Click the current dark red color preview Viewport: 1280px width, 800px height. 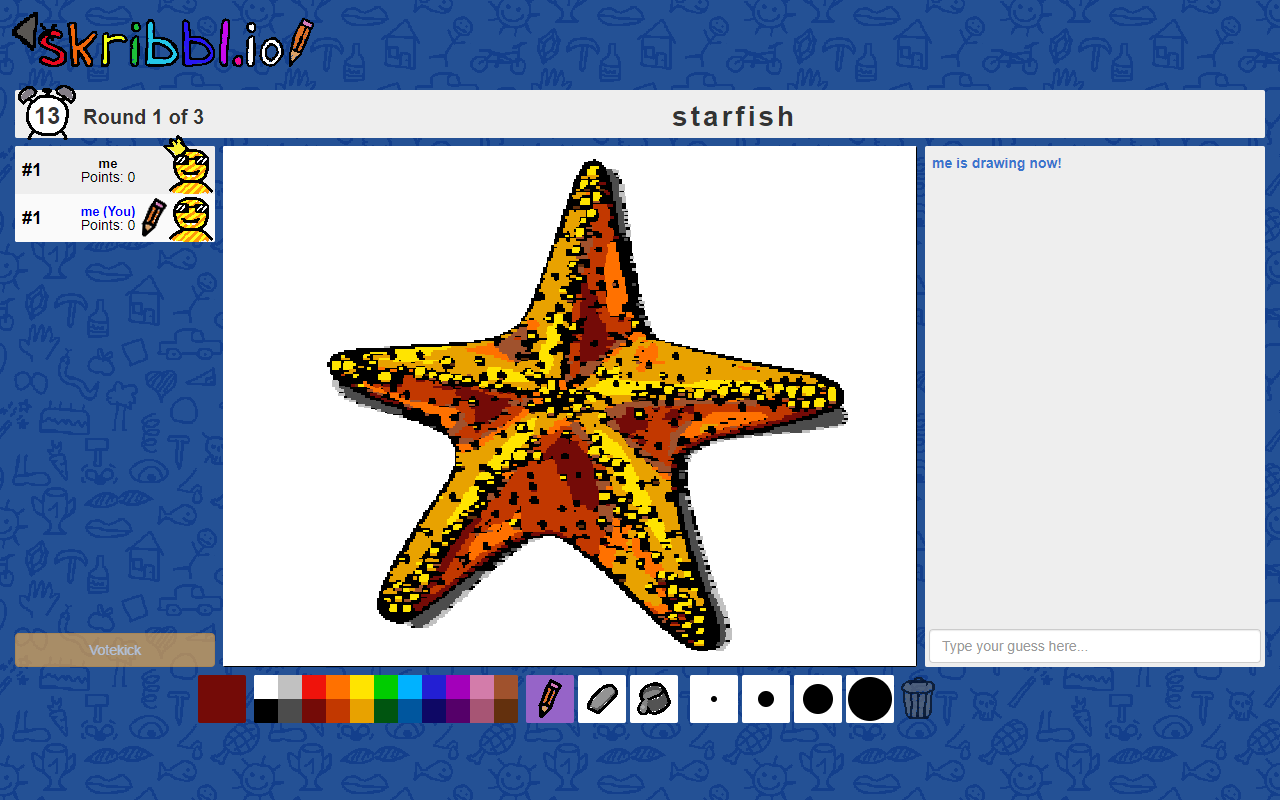[x=222, y=699]
